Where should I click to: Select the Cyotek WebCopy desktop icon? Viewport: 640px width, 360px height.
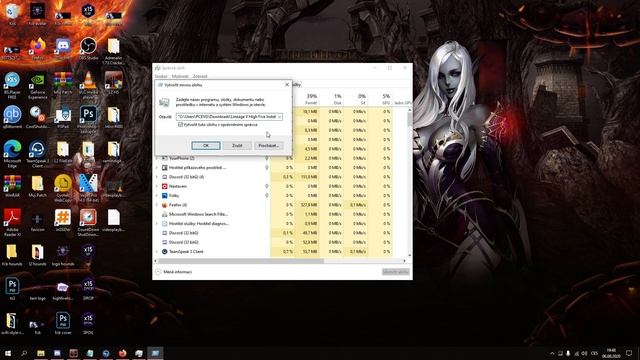point(62,188)
